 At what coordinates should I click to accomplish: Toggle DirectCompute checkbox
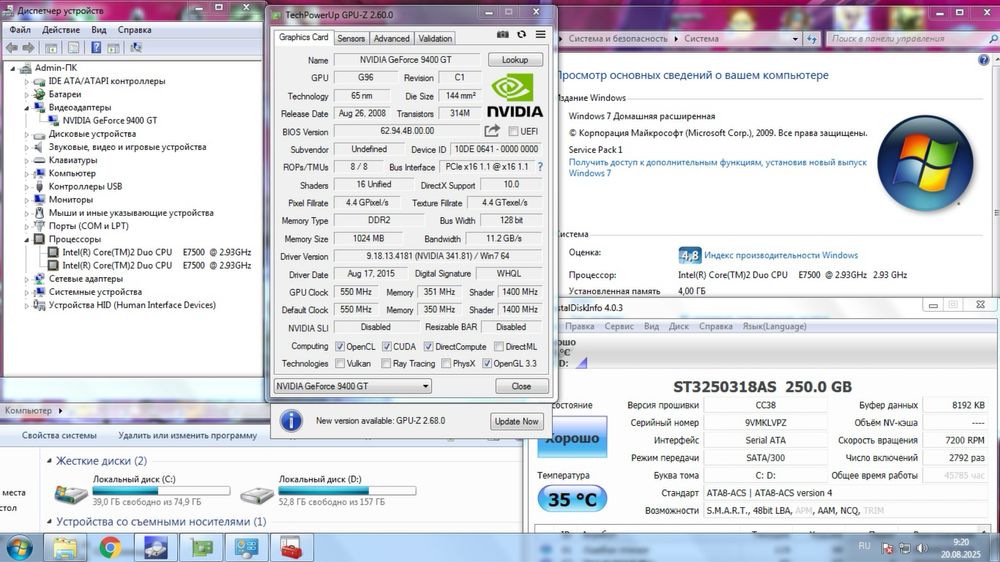point(429,346)
